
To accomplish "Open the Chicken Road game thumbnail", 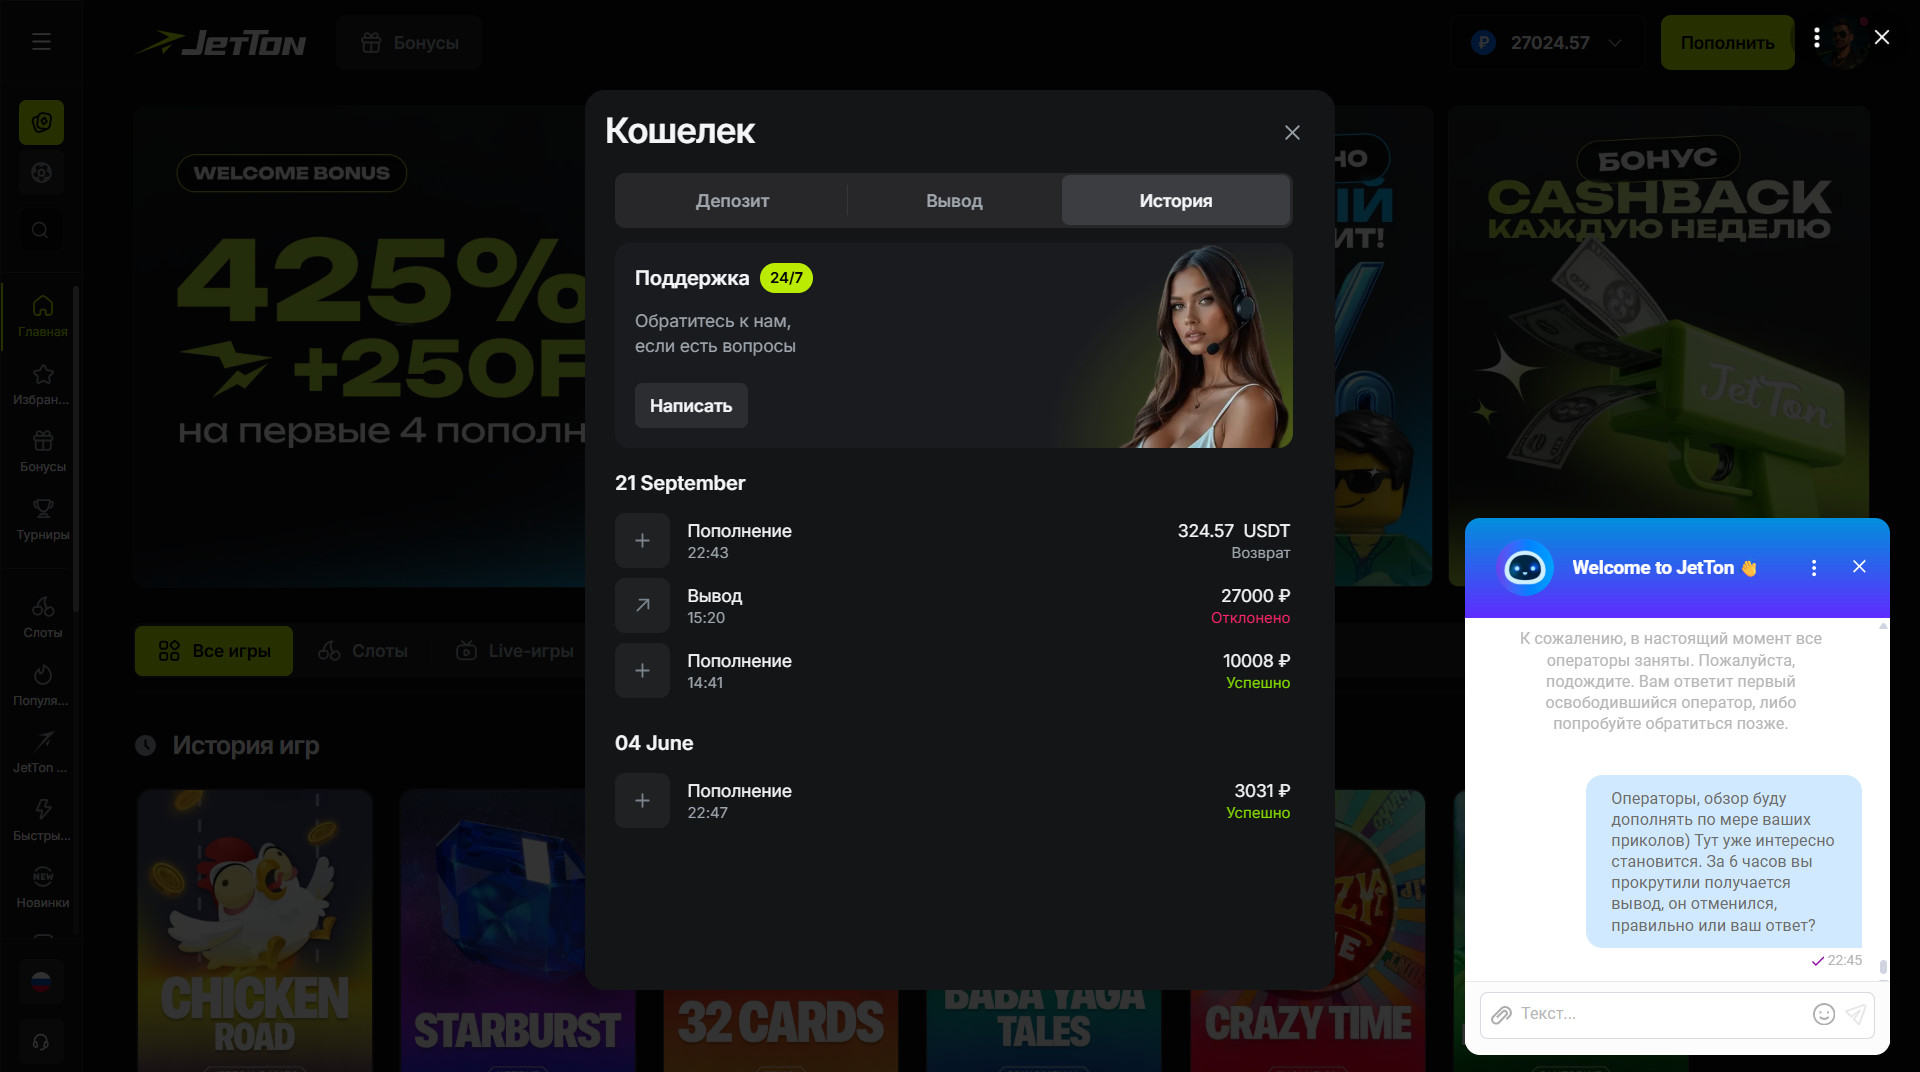I will pos(255,930).
